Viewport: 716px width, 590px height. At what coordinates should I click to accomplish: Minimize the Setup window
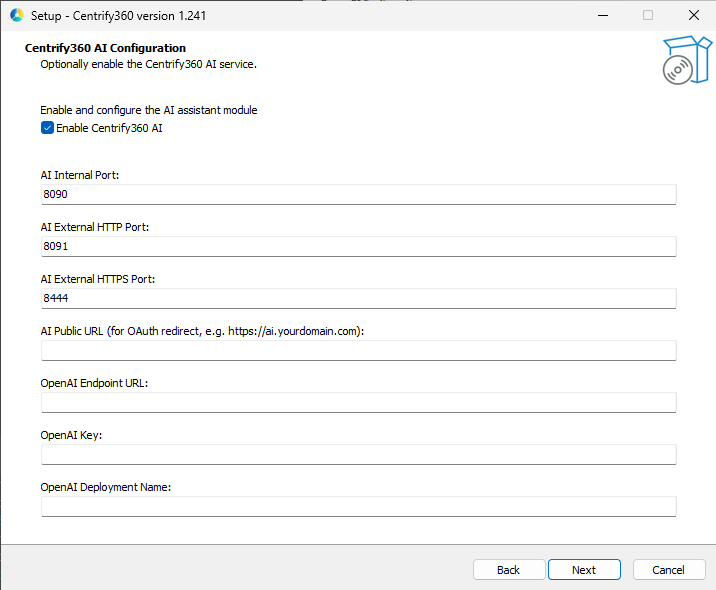(x=603, y=15)
